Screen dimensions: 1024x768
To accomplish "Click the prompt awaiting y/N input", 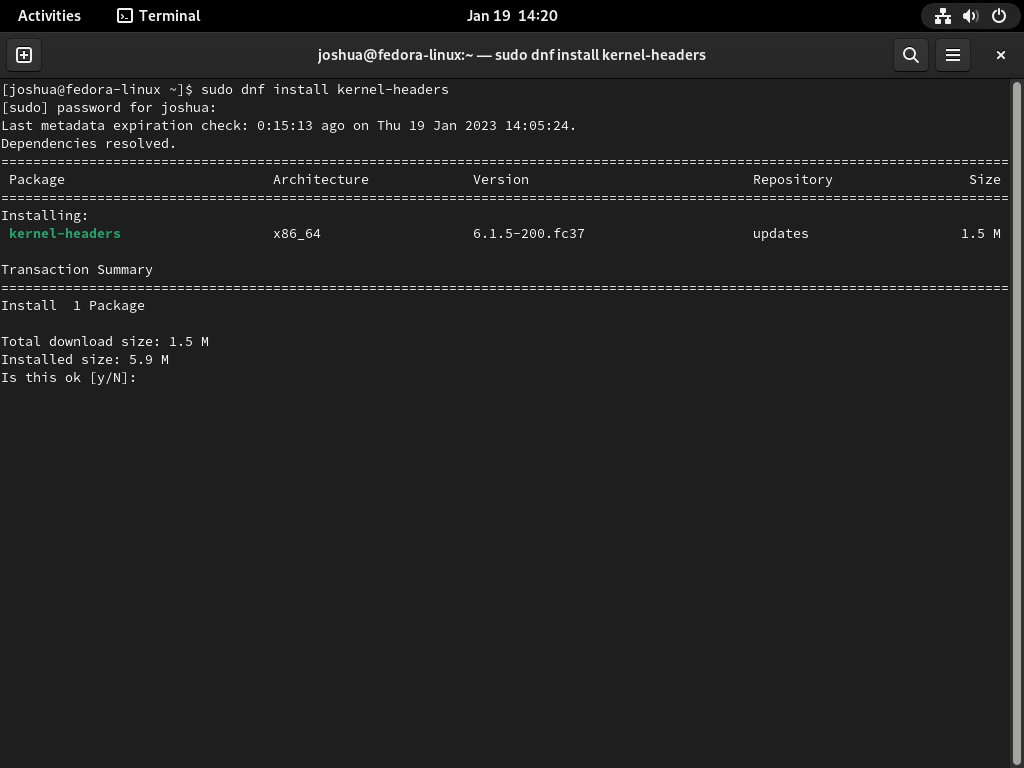I will pos(70,377).
